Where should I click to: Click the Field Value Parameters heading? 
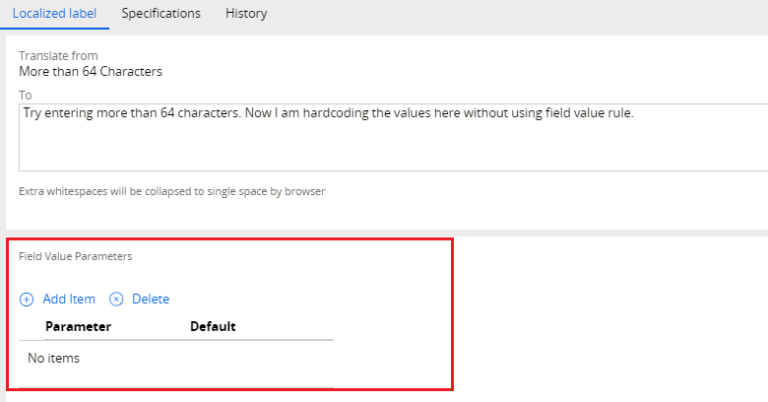[75, 256]
